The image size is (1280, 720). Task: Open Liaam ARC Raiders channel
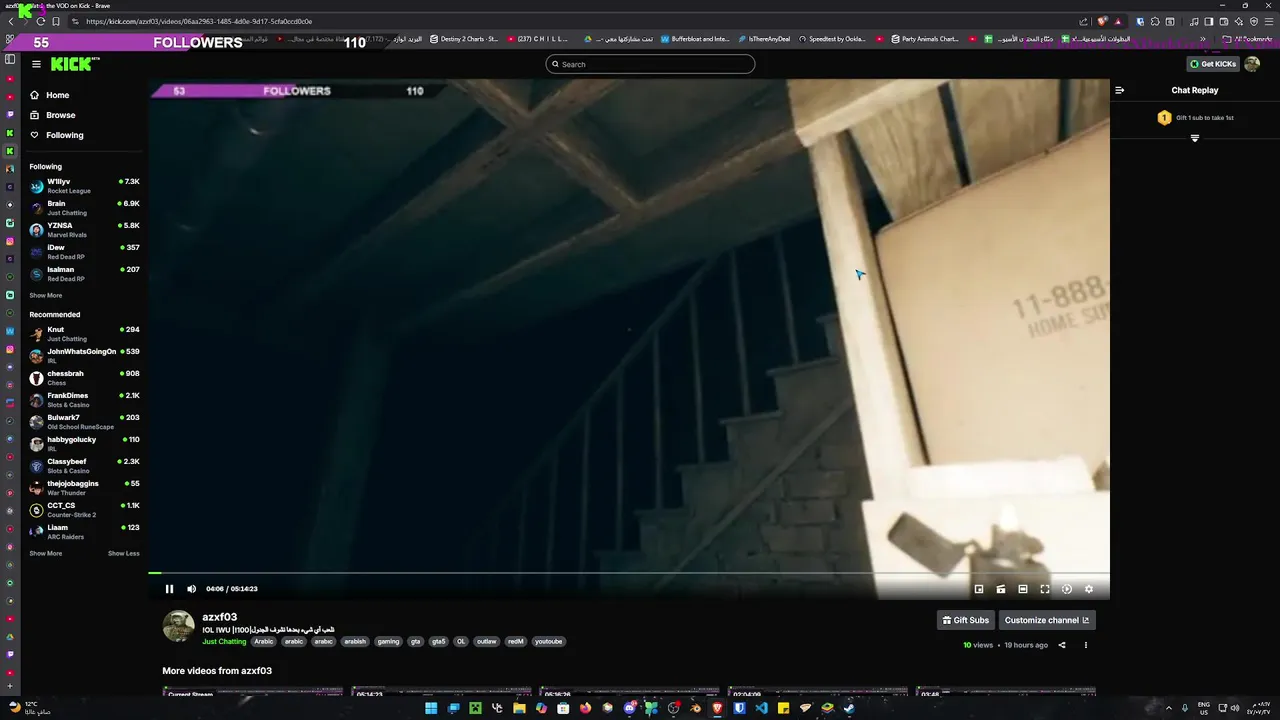coord(84,532)
